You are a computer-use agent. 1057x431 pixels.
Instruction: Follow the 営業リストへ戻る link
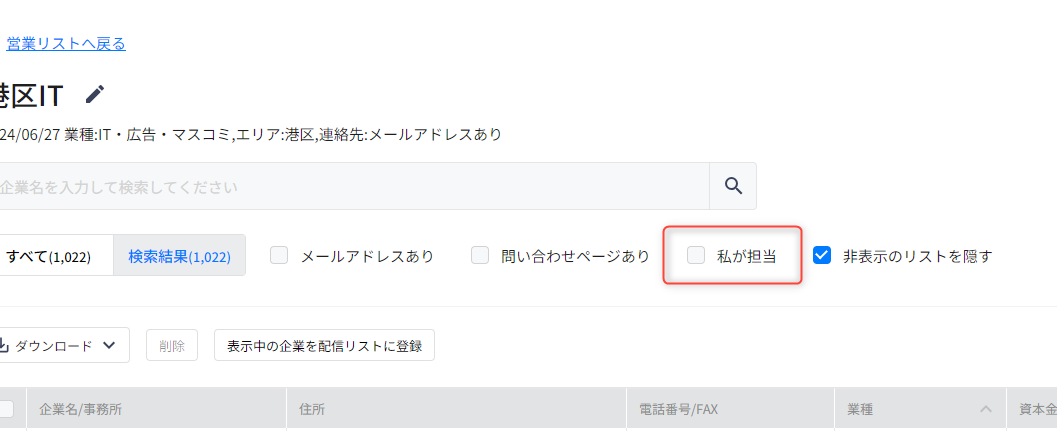pyautogui.click(x=66, y=44)
